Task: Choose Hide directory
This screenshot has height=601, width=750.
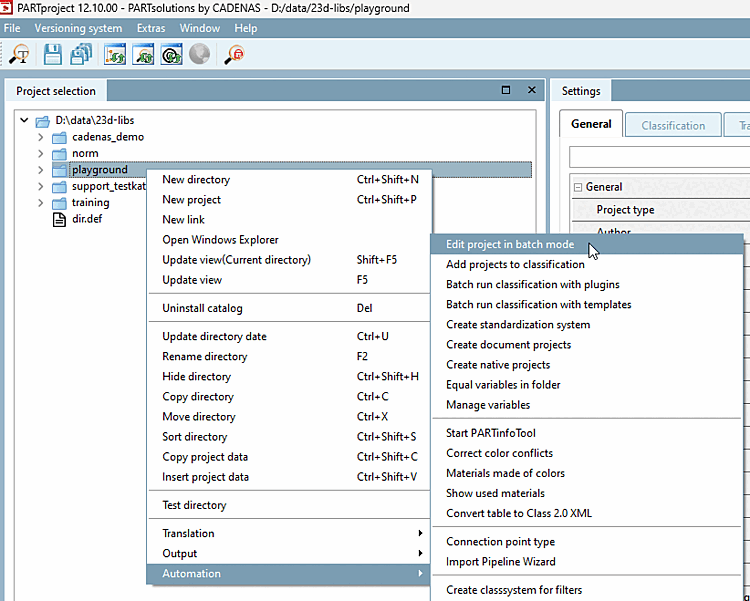Action: tap(289, 377)
